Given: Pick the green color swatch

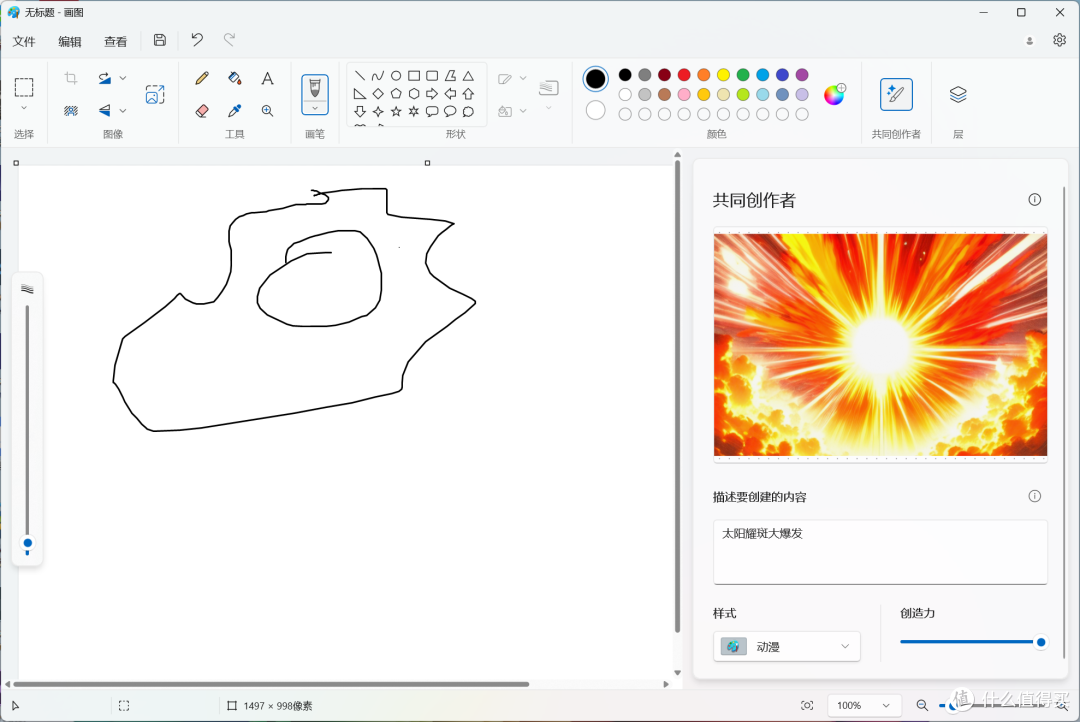Looking at the screenshot, I should tap(743, 74).
